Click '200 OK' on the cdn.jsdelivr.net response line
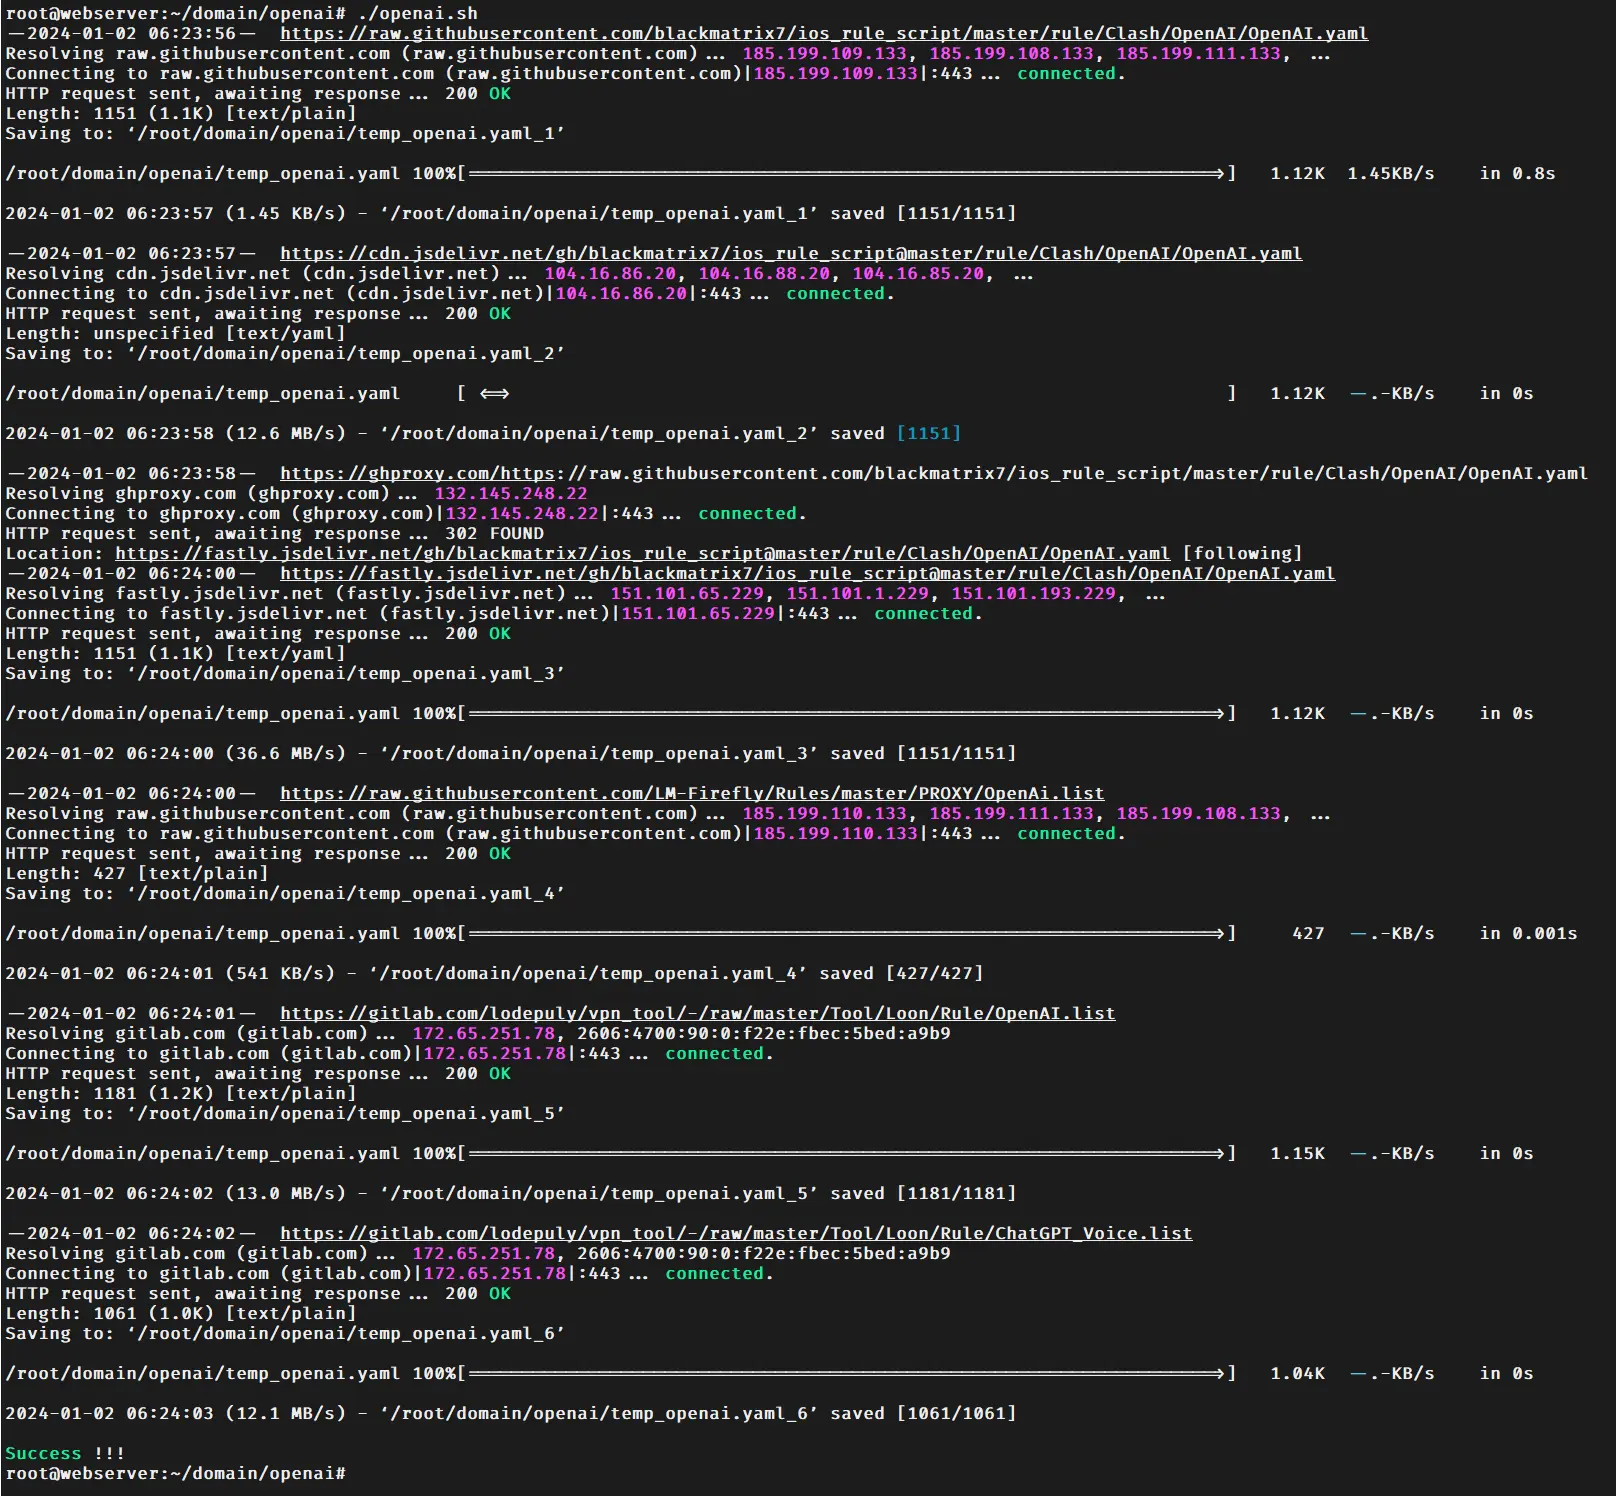1616x1496 pixels. pyautogui.click(x=478, y=313)
